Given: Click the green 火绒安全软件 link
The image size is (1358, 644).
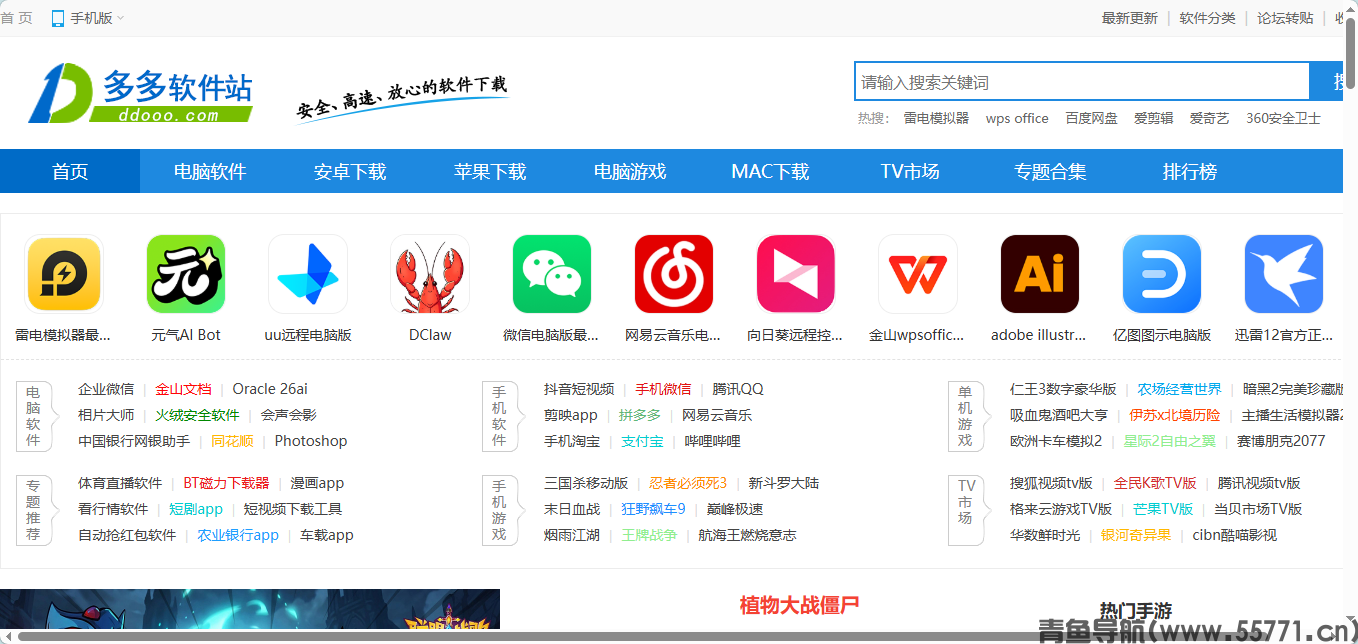Looking at the screenshot, I should pyautogui.click(x=197, y=415).
